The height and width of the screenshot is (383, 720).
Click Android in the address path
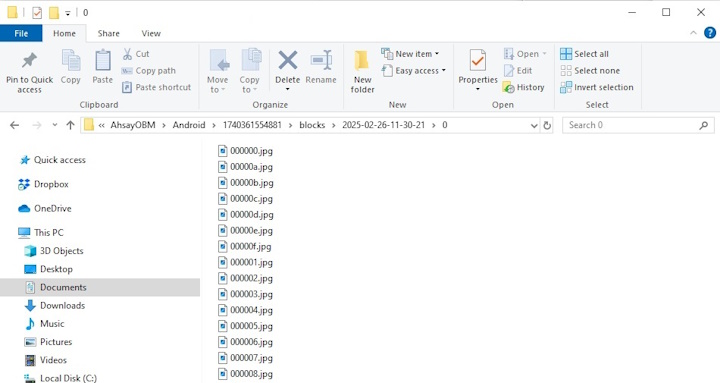point(189,125)
